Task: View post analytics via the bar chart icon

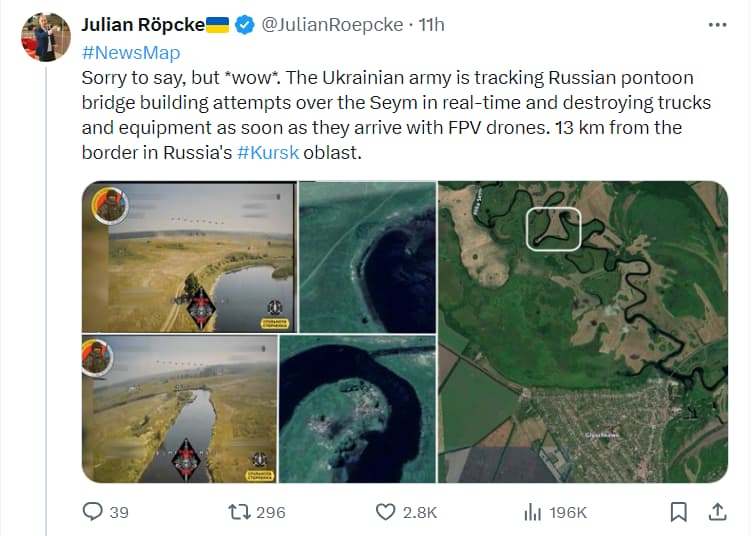Action: 532,512
